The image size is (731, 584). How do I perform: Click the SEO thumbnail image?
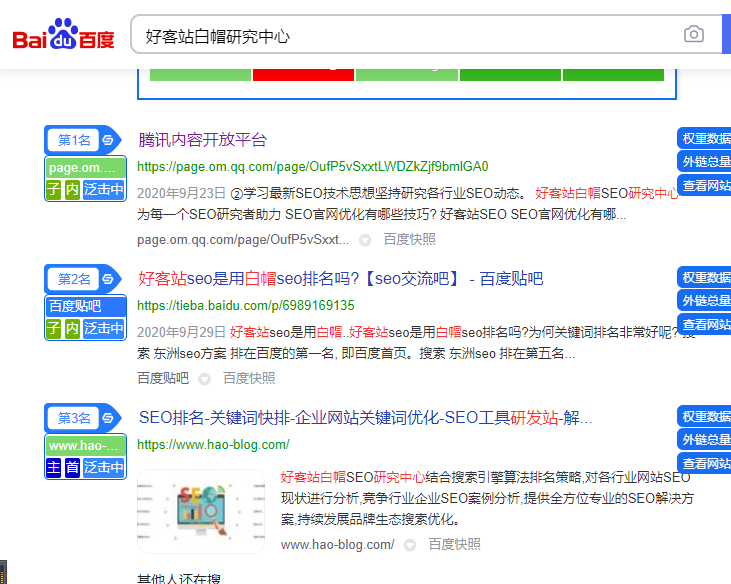(201, 511)
